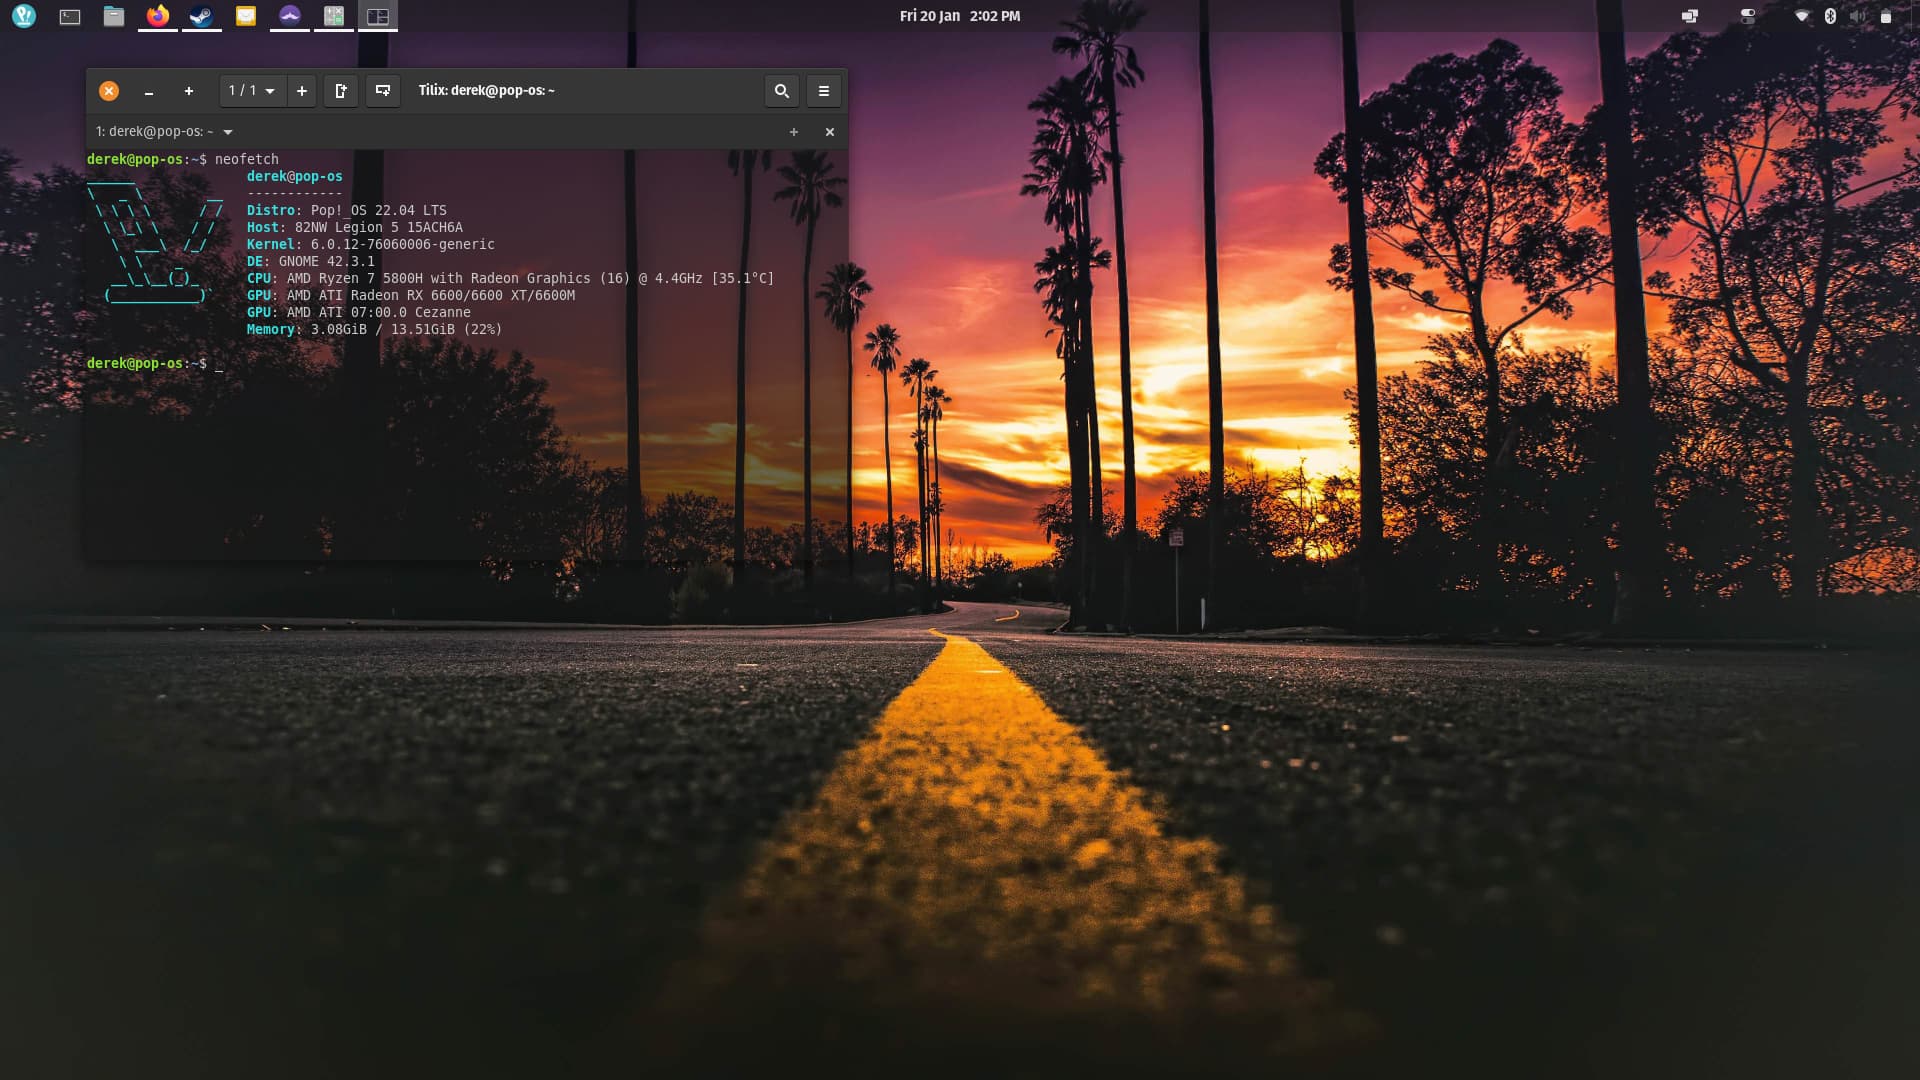Create a new Tilix session

pos(301,91)
